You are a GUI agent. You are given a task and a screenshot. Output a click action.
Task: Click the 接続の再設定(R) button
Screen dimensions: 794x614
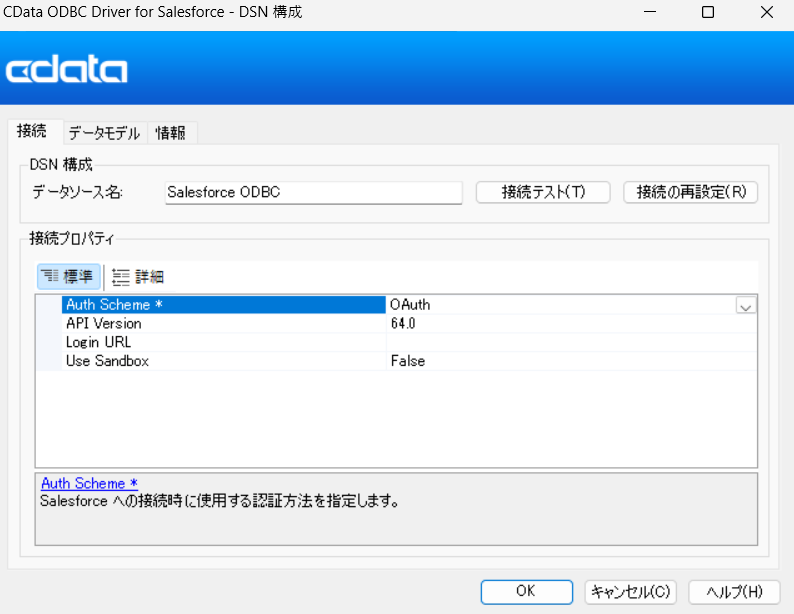click(x=691, y=192)
